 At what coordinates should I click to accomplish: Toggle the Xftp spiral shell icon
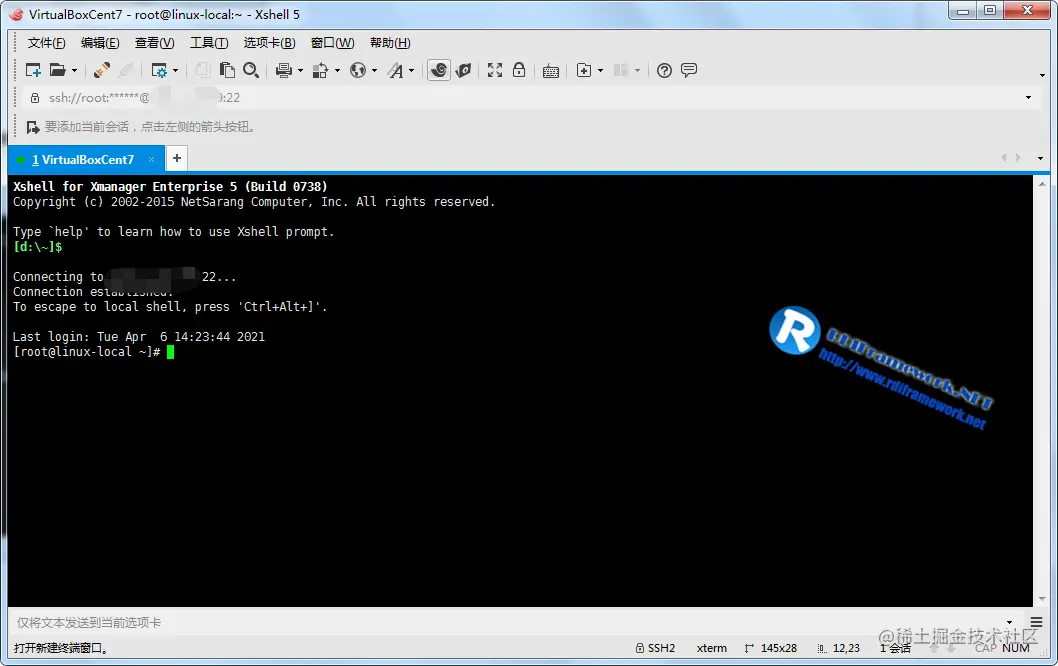[439, 70]
